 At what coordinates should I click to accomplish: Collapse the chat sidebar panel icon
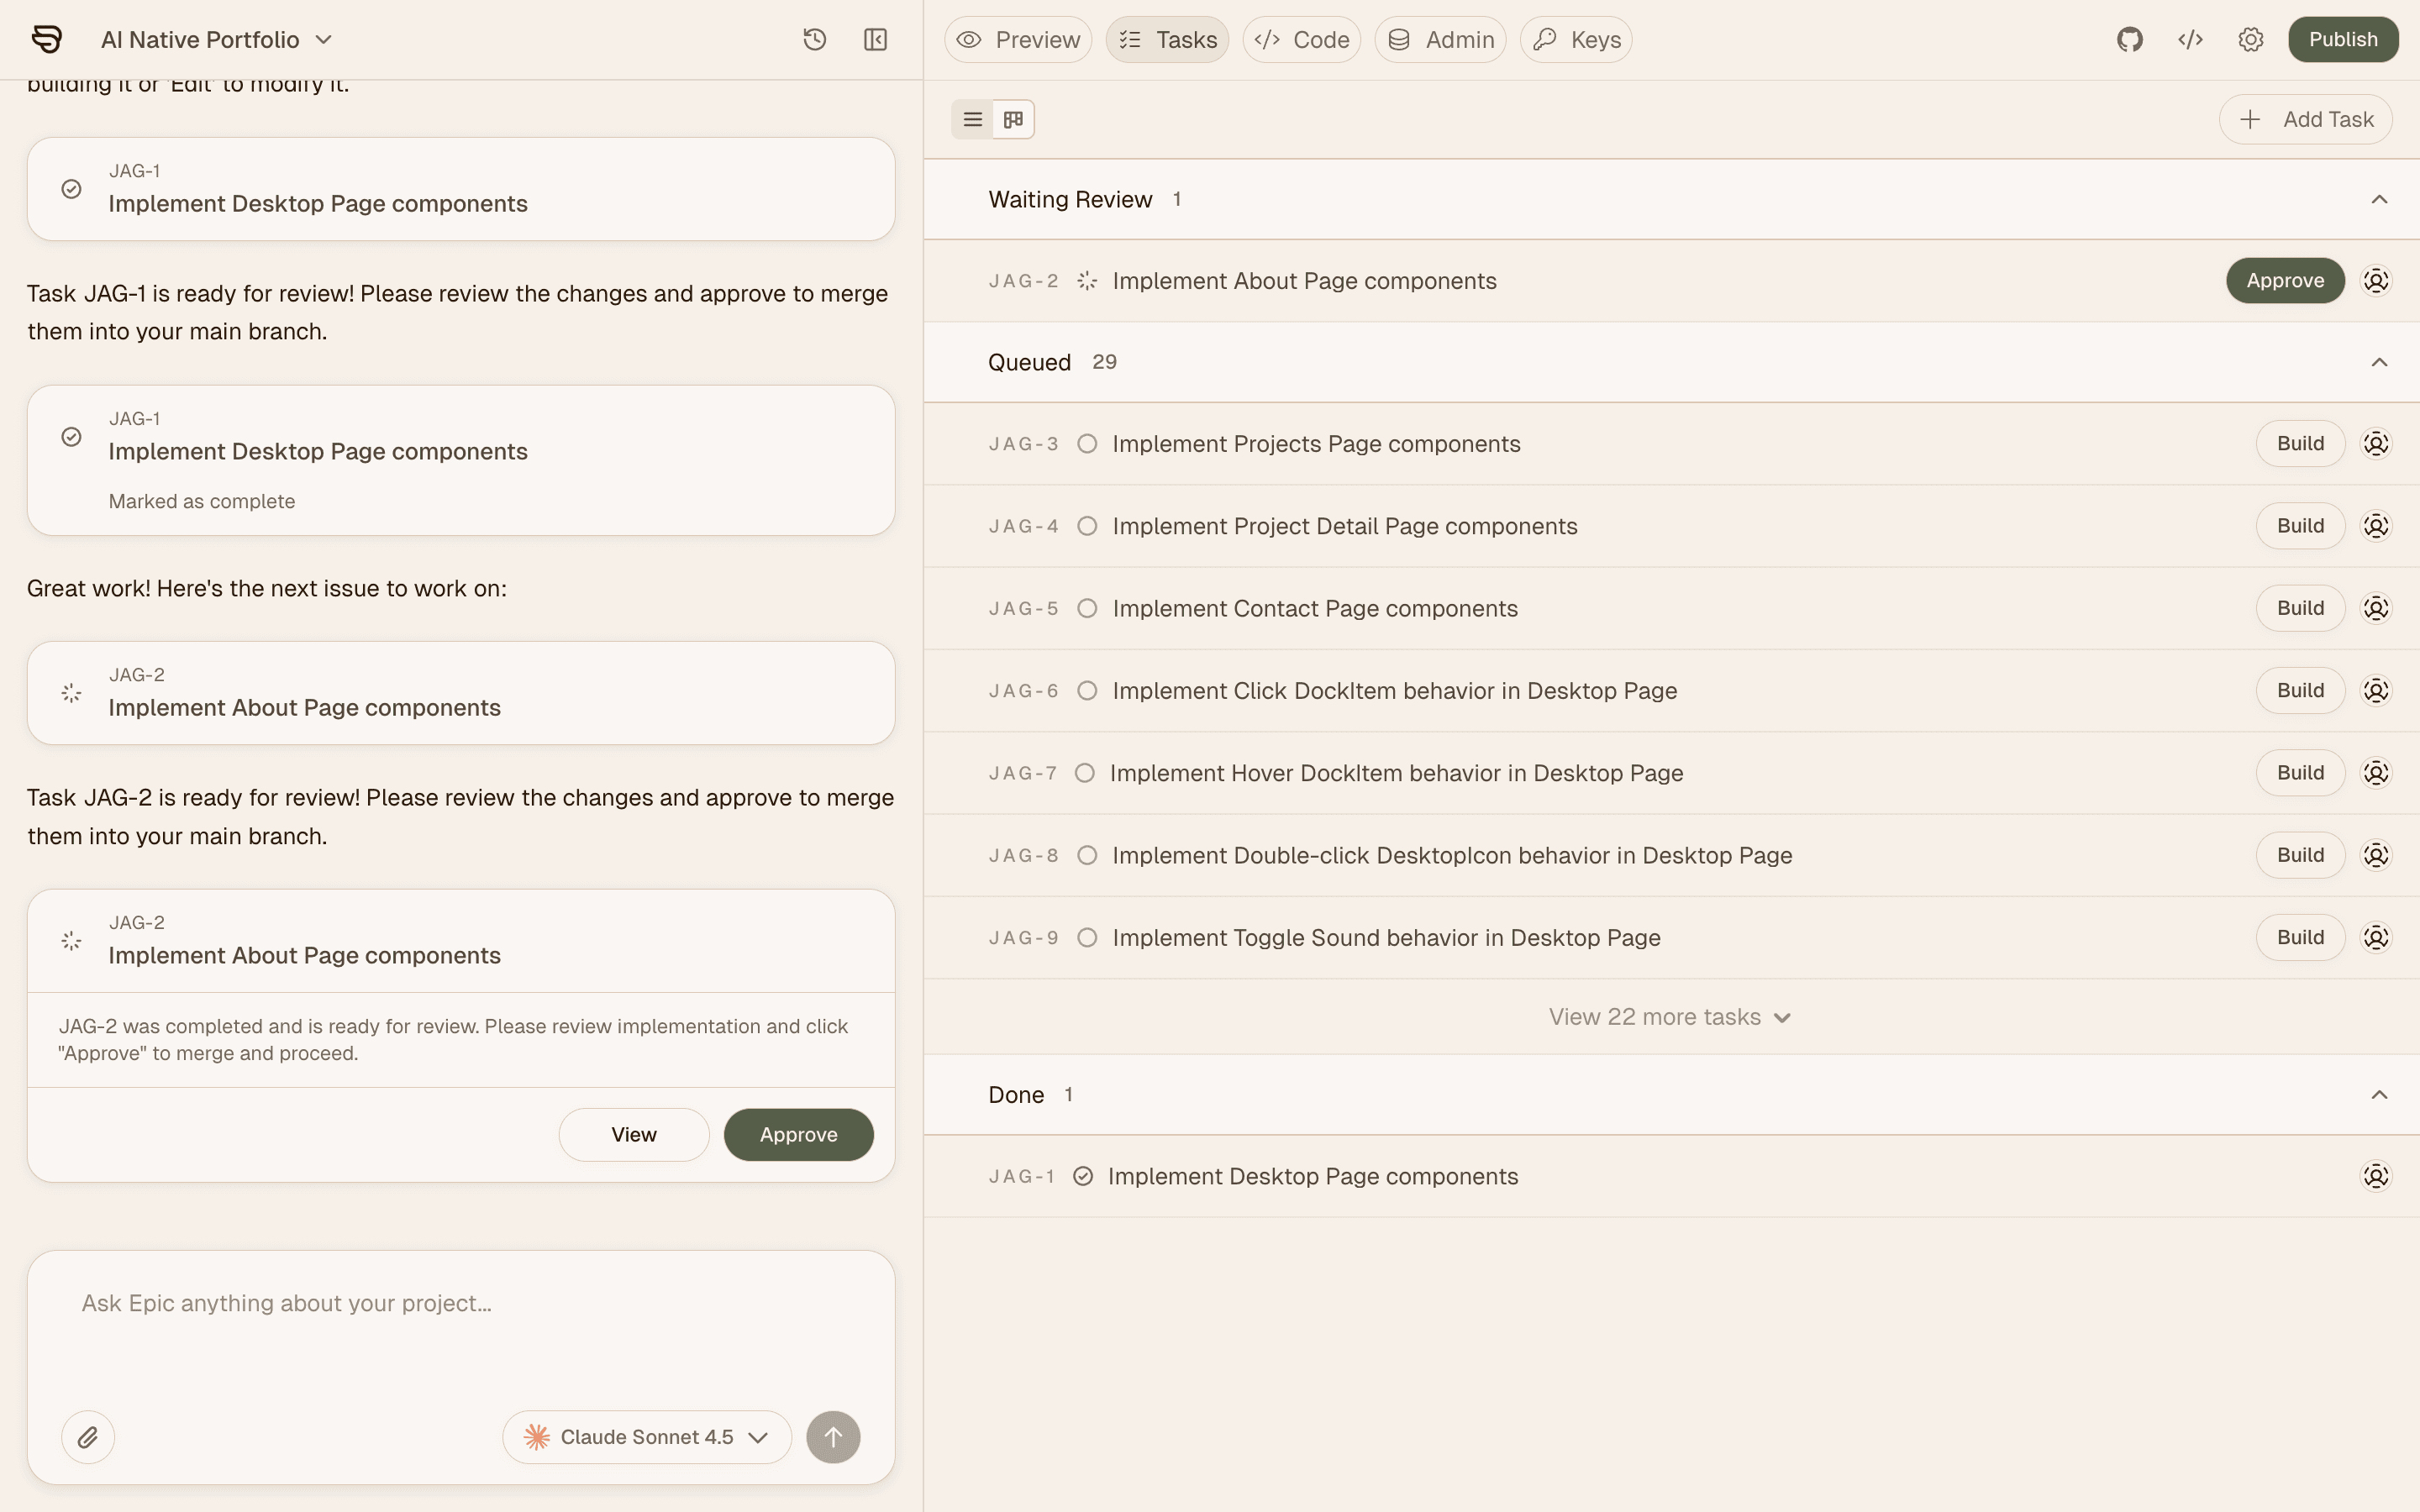click(x=875, y=40)
